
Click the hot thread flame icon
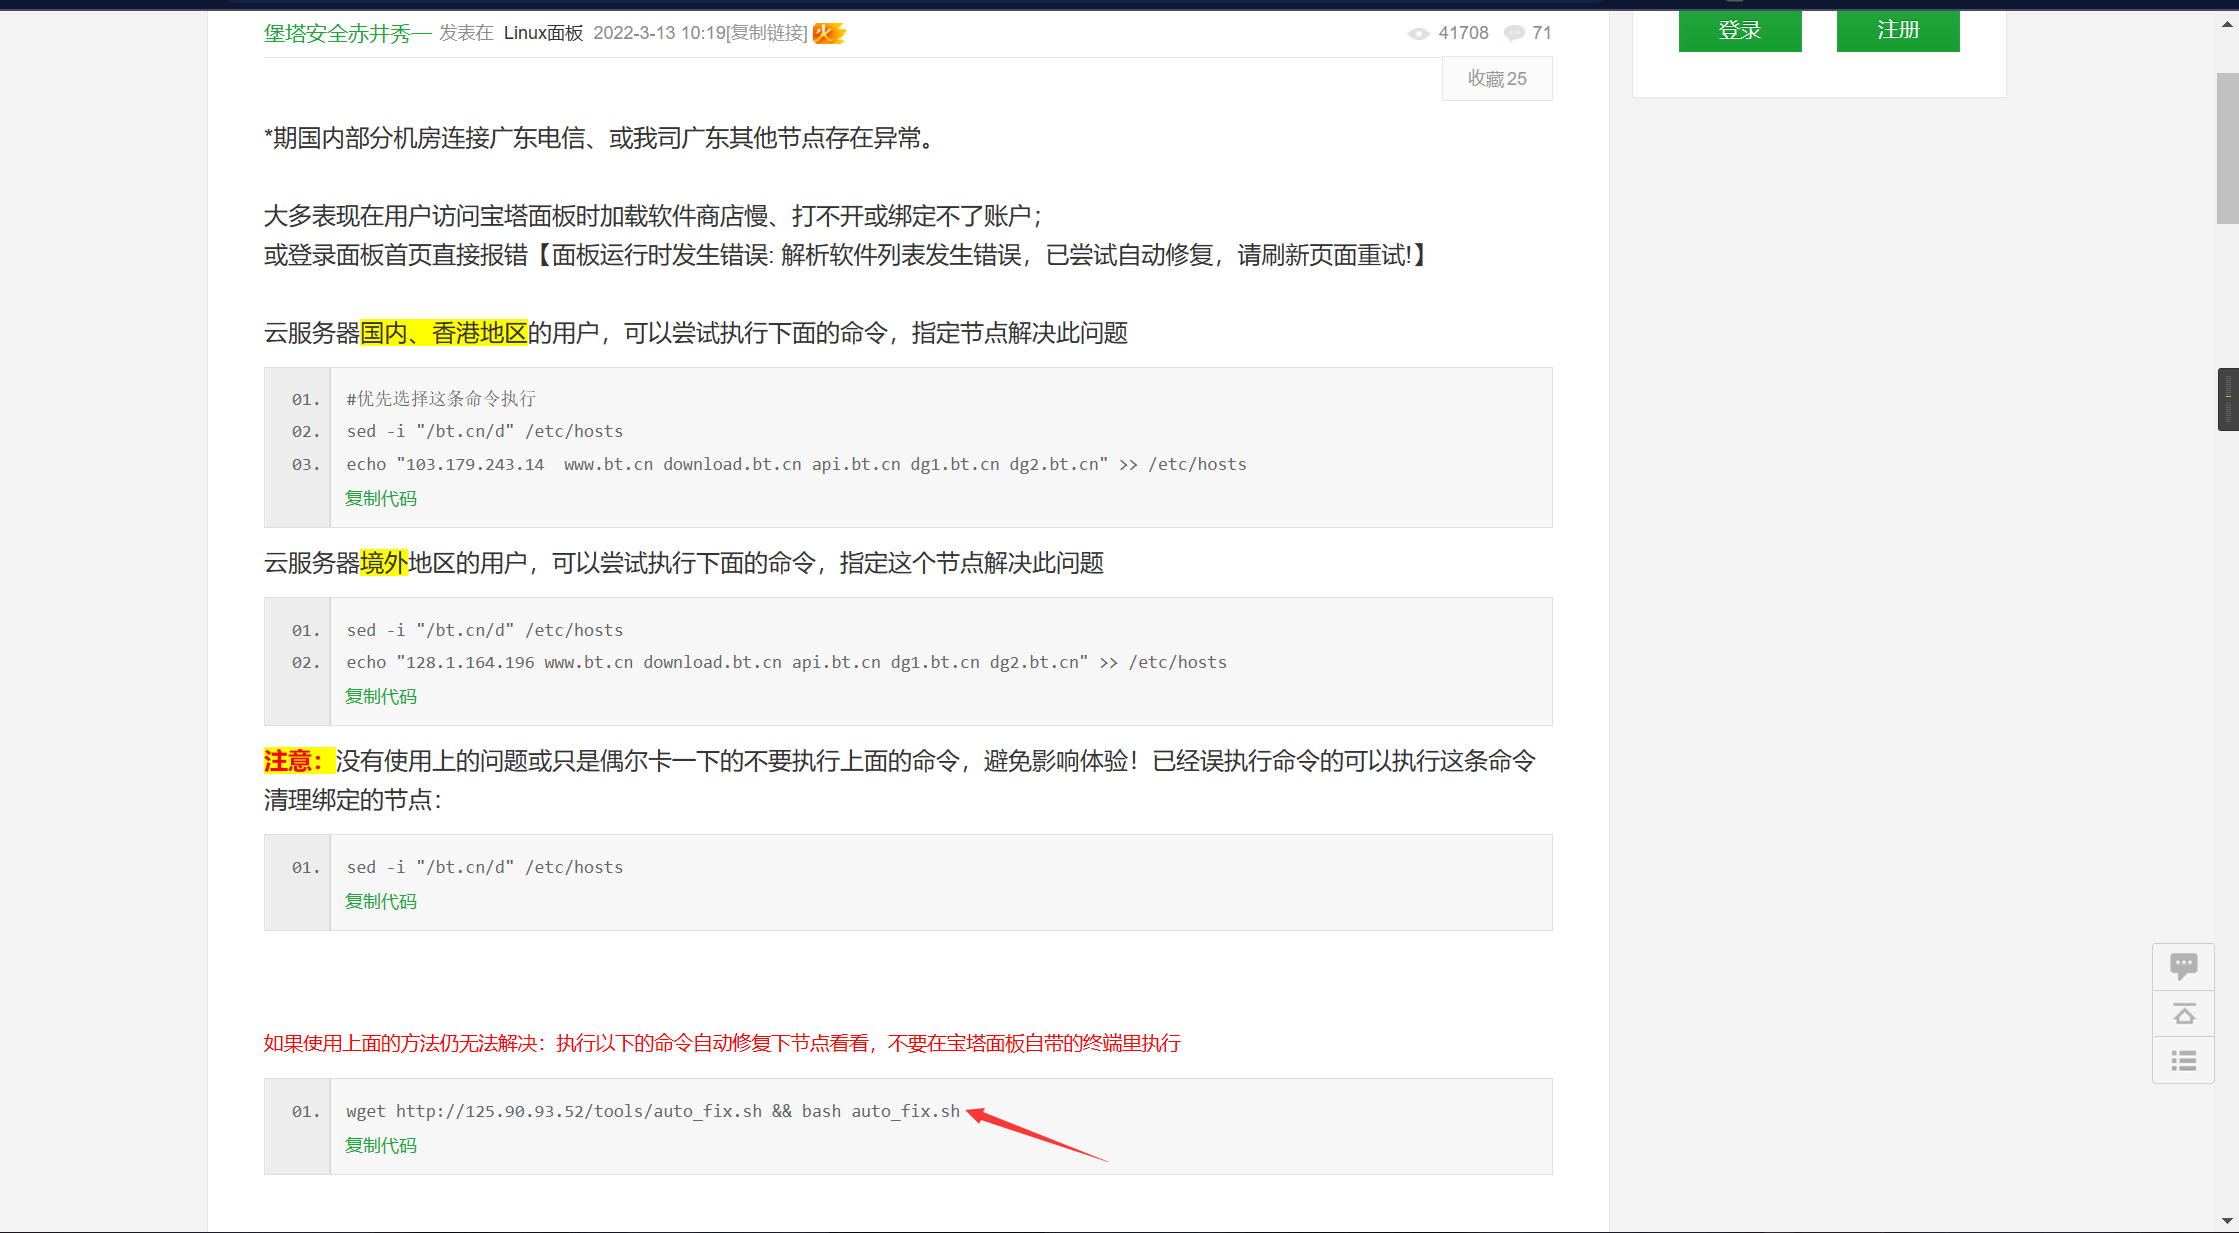point(829,33)
